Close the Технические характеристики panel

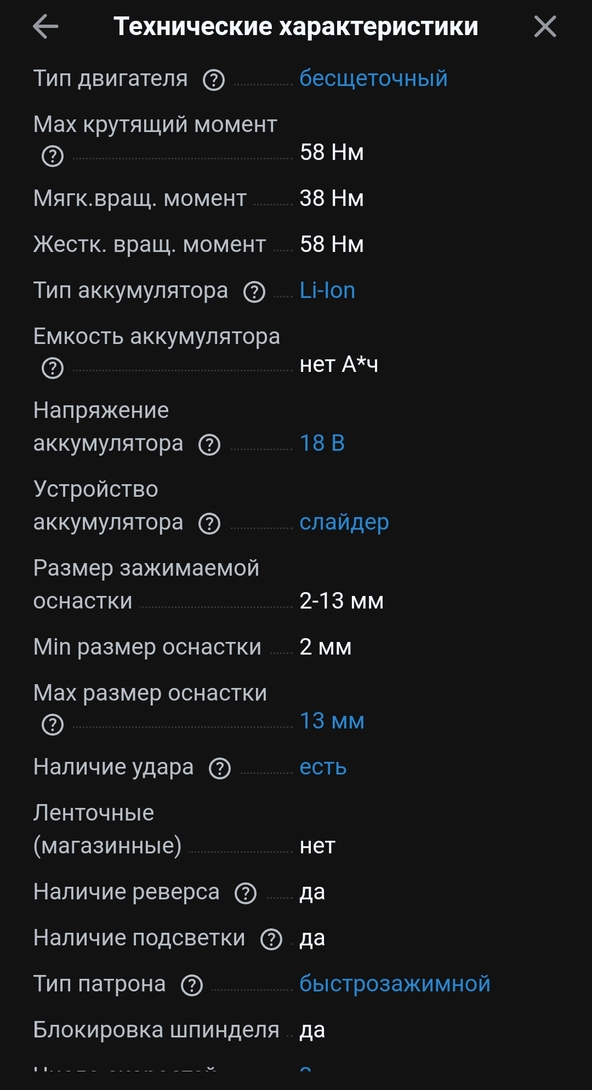(545, 26)
